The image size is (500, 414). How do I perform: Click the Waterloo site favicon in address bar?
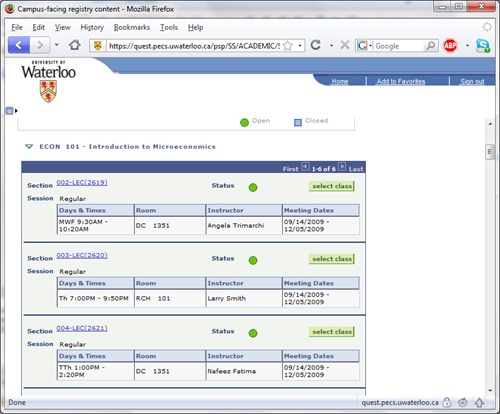[97, 46]
